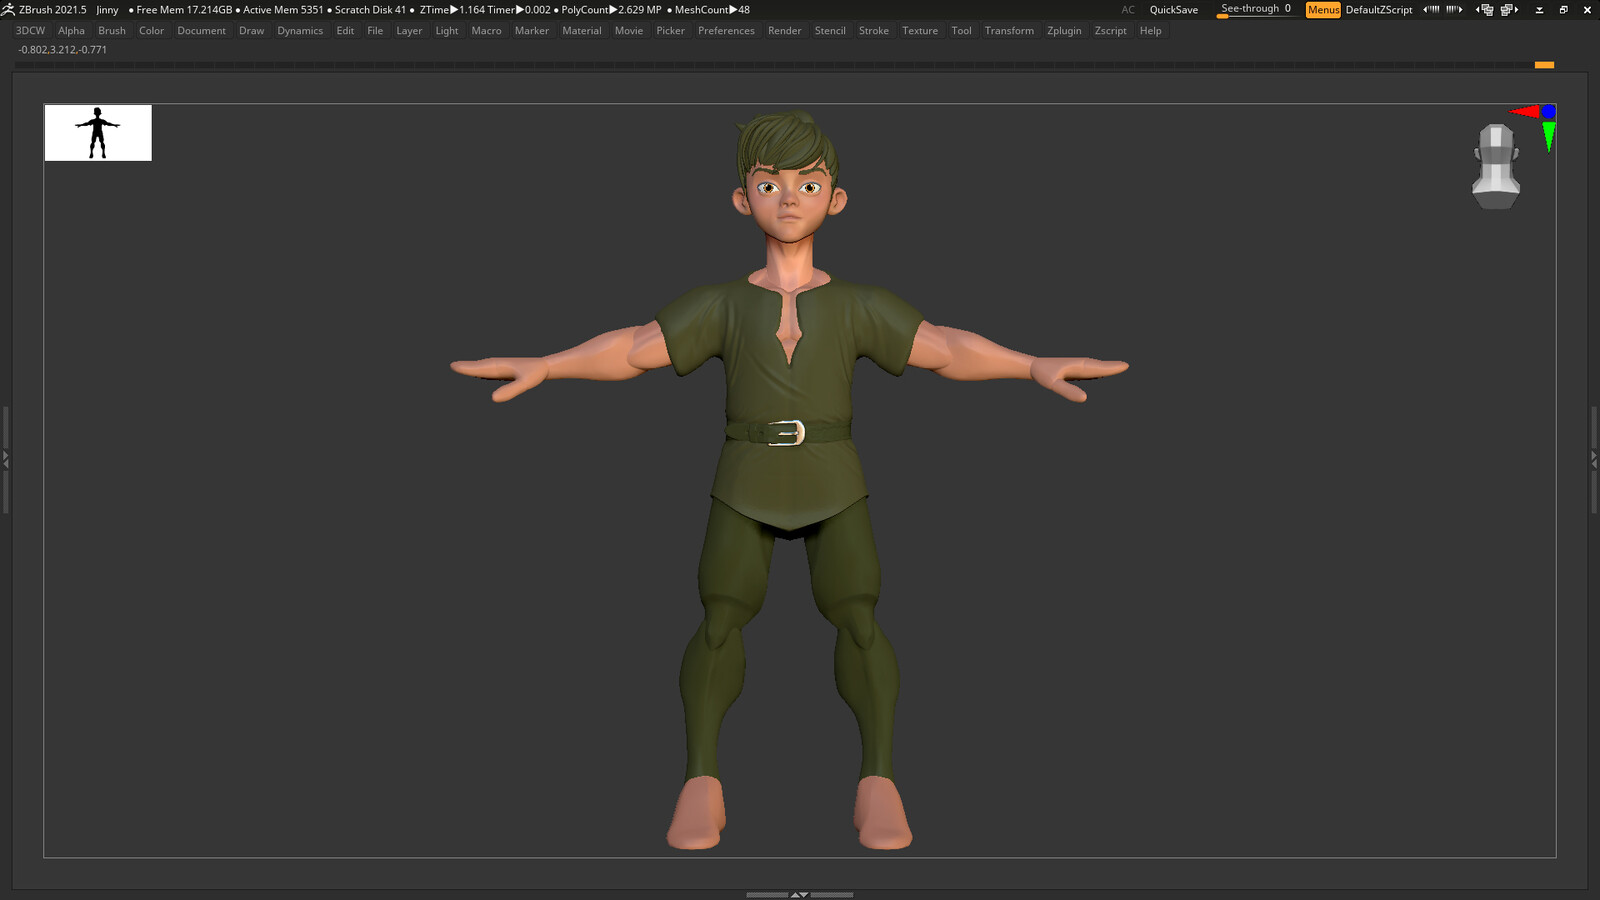
Task: Open the Draw menu
Action: coord(251,31)
